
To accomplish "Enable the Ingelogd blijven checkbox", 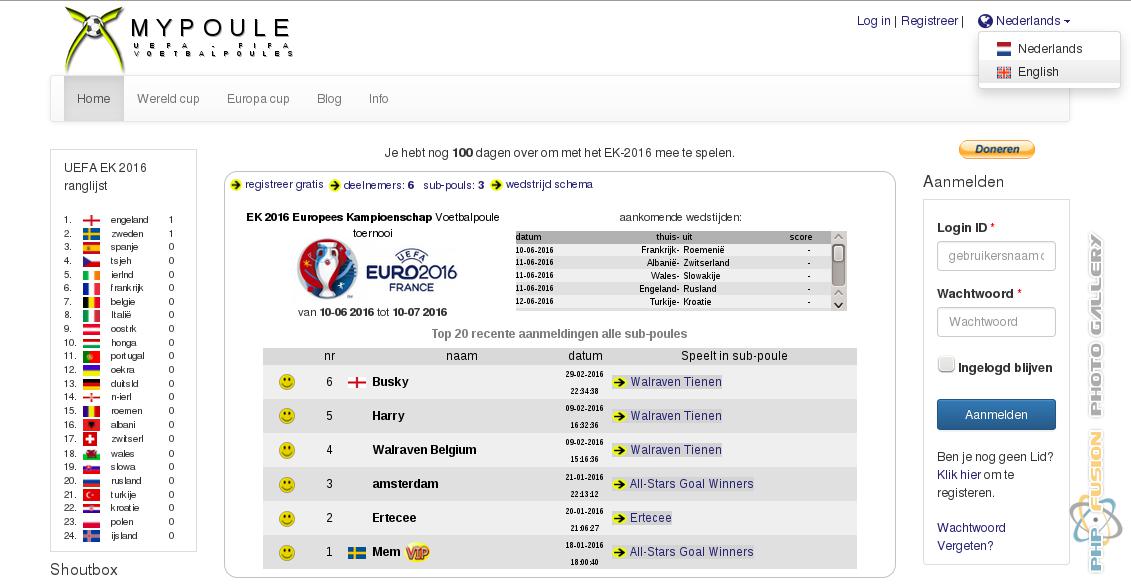I will tap(946, 365).
